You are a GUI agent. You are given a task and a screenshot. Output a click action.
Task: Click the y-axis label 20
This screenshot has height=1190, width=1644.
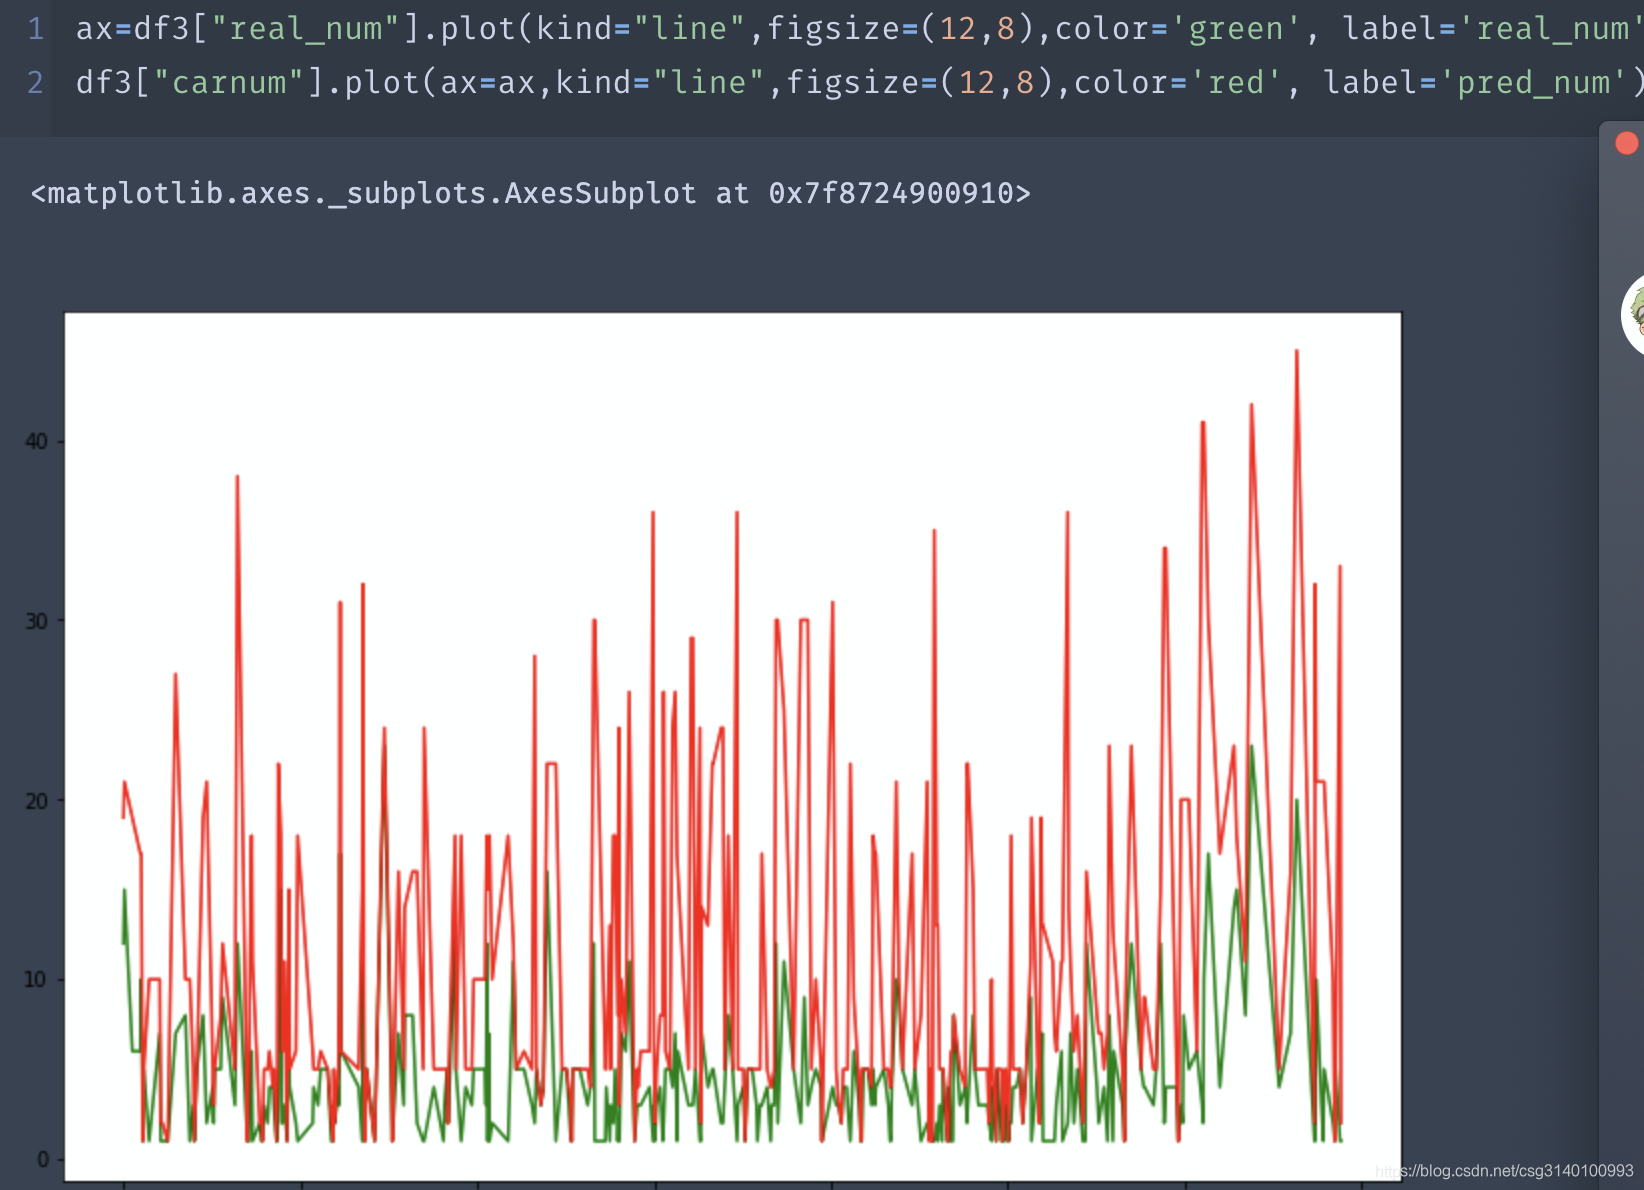[x=36, y=801]
